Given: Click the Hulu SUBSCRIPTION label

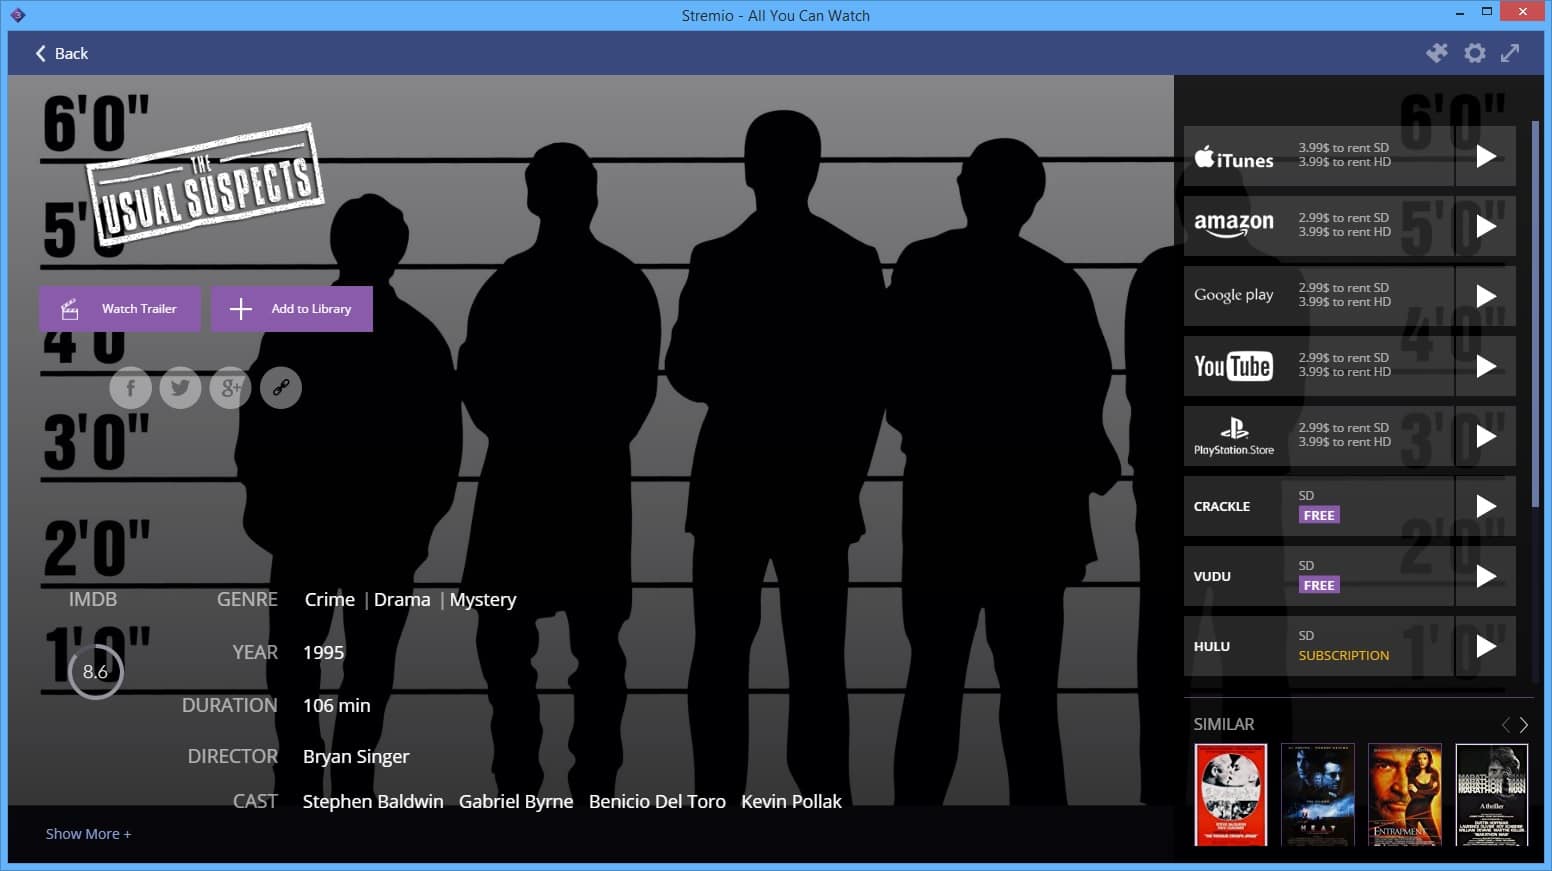Looking at the screenshot, I should coord(1344,656).
